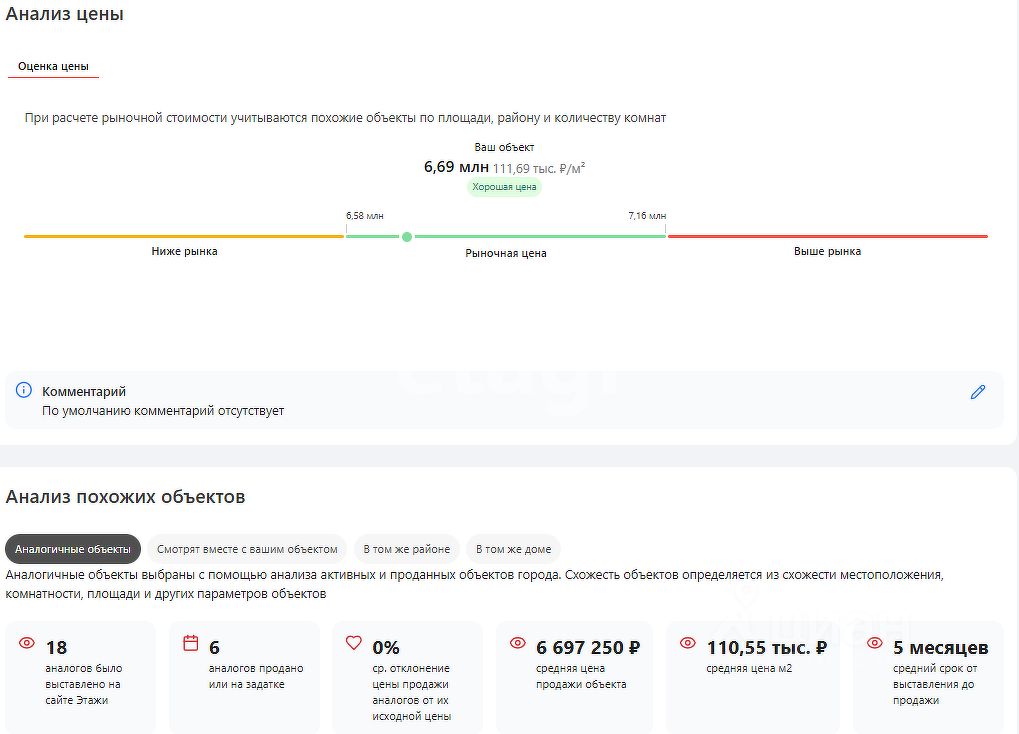This screenshot has height=734, width=1019.
Task: Show objects В том же доме
Action: [x=513, y=549]
